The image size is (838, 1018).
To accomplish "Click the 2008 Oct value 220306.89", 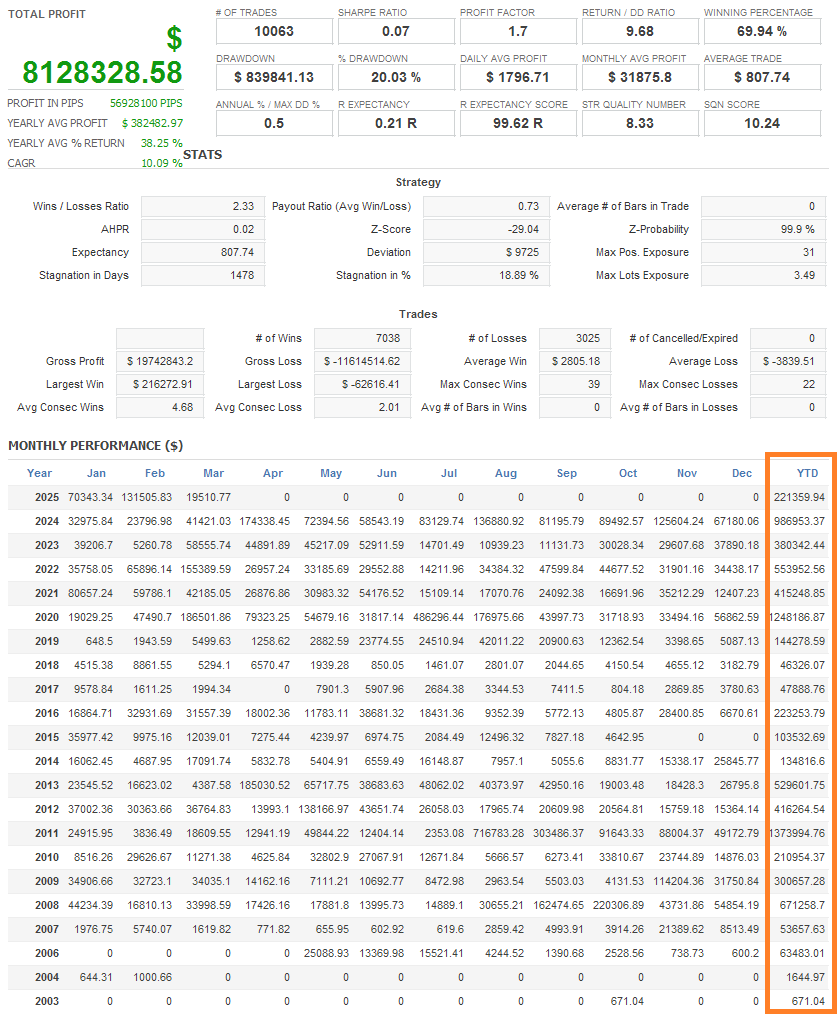I will (618, 905).
